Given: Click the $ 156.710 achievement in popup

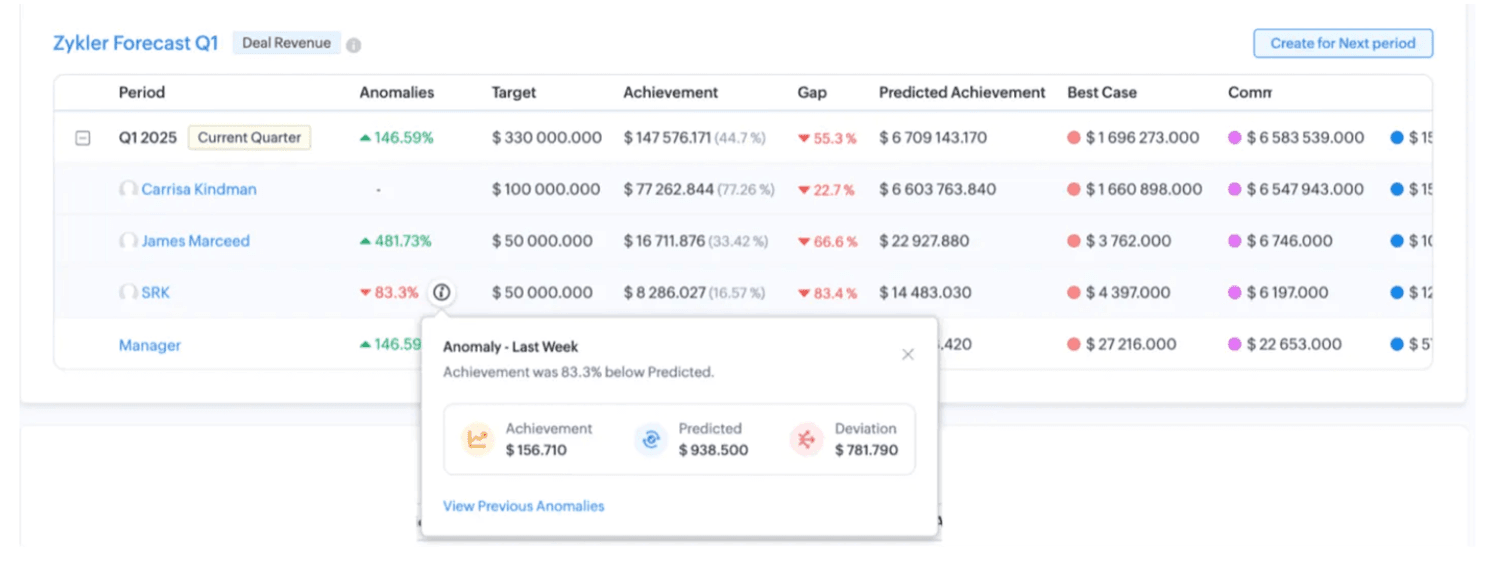Looking at the screenshot, I should click(x=536, y=450).
